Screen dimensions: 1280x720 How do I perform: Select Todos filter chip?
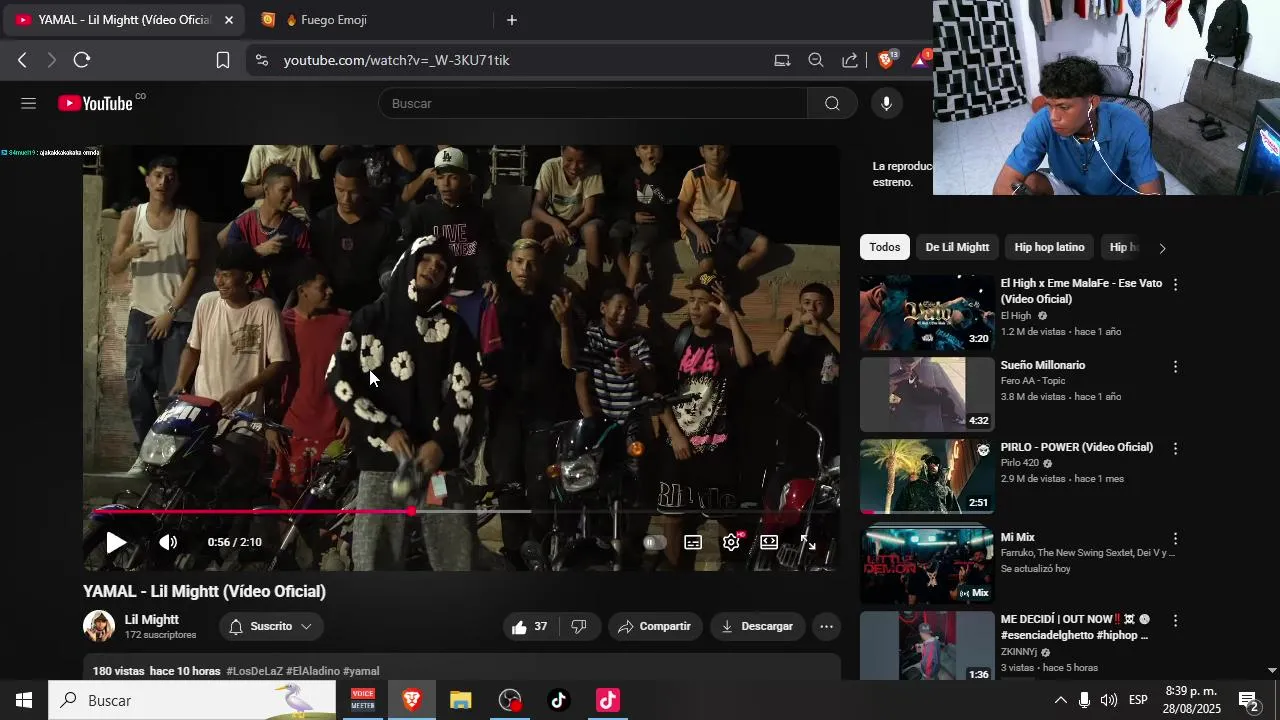click(885, 247)
